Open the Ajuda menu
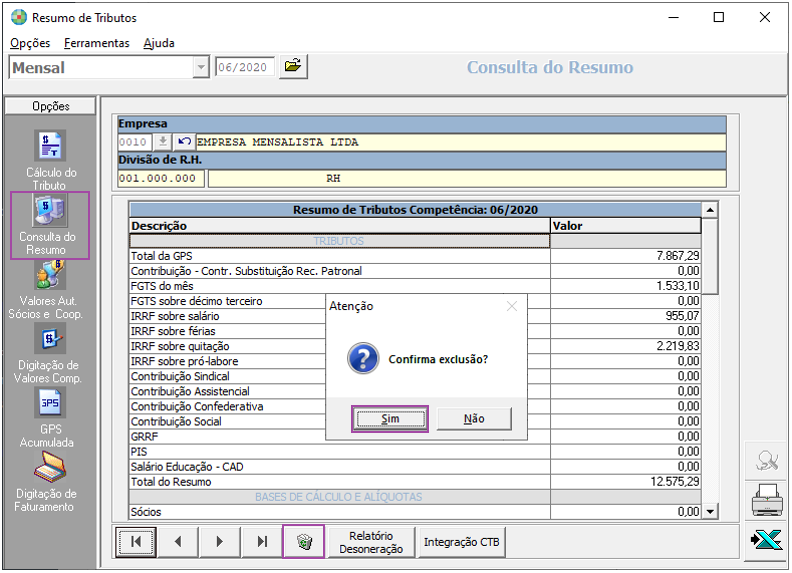The width and height of the screenshot is (792, 573). [159, 43]
